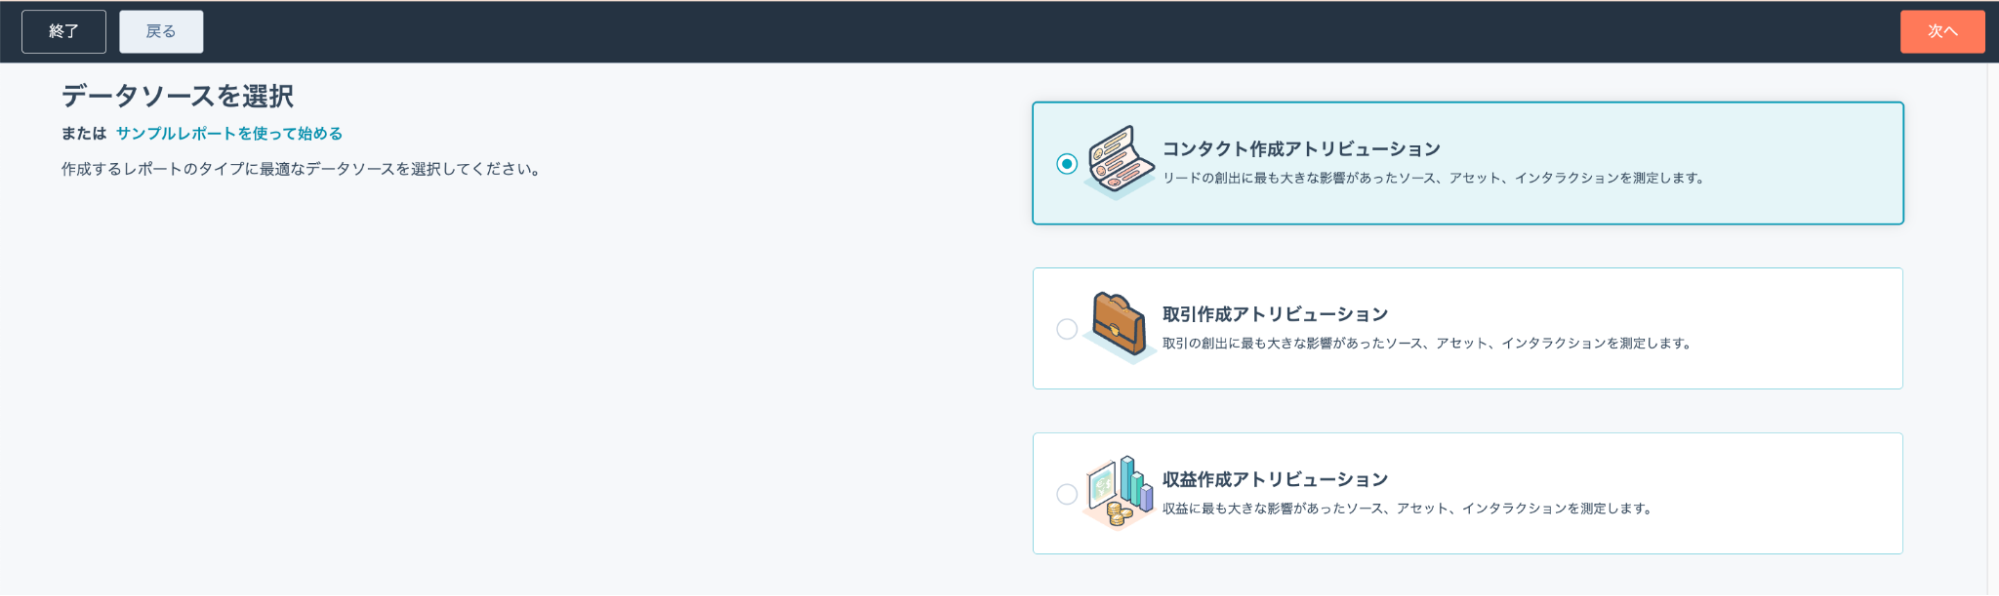The height and width of the screenshot is (596, 1999).
Task: Select 取引作成アトリビューション radio button
Action: [1067, 329]
